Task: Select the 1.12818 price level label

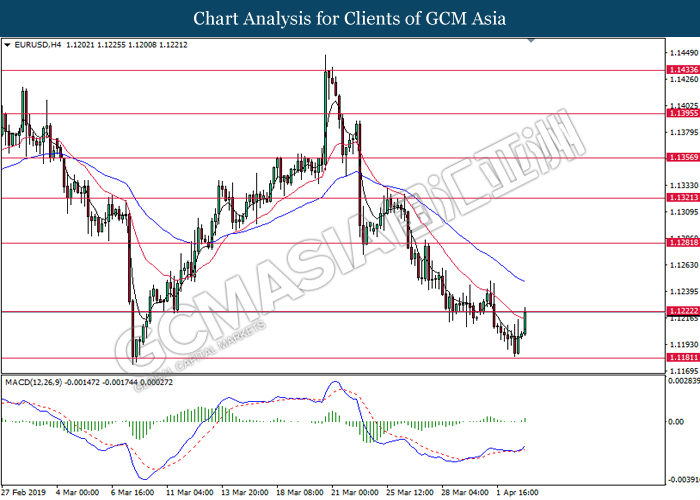Action: [683, 242]
